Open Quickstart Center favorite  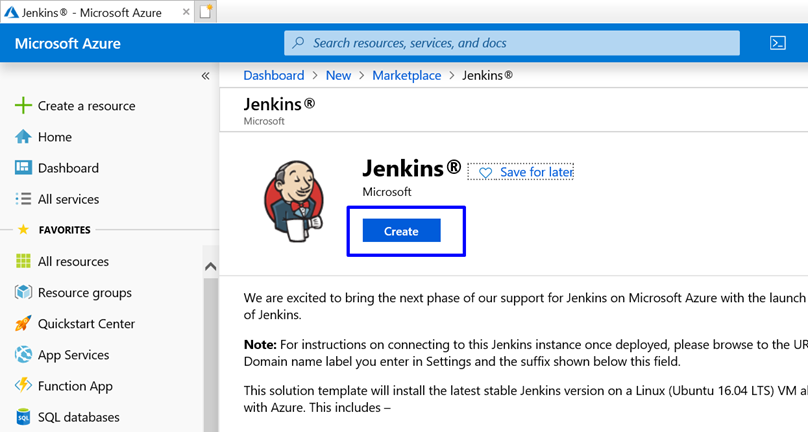tap(86, 324)
